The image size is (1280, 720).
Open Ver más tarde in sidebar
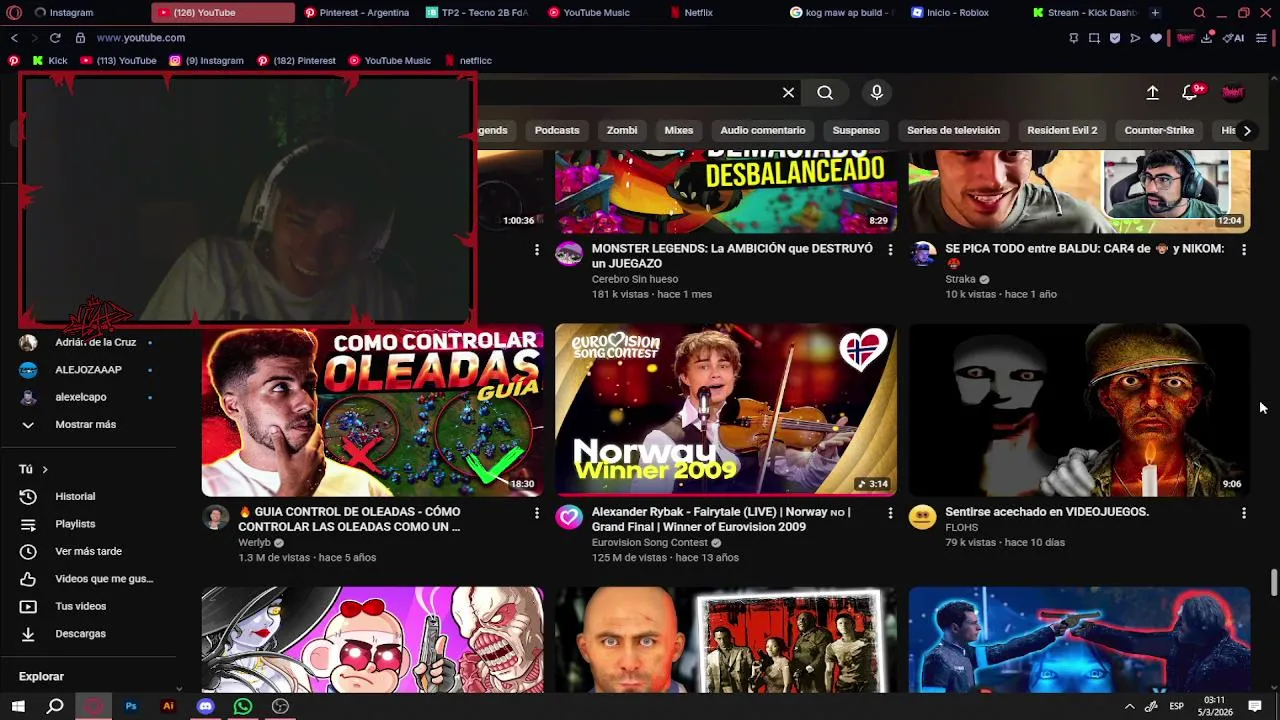[x=88, y=552]
